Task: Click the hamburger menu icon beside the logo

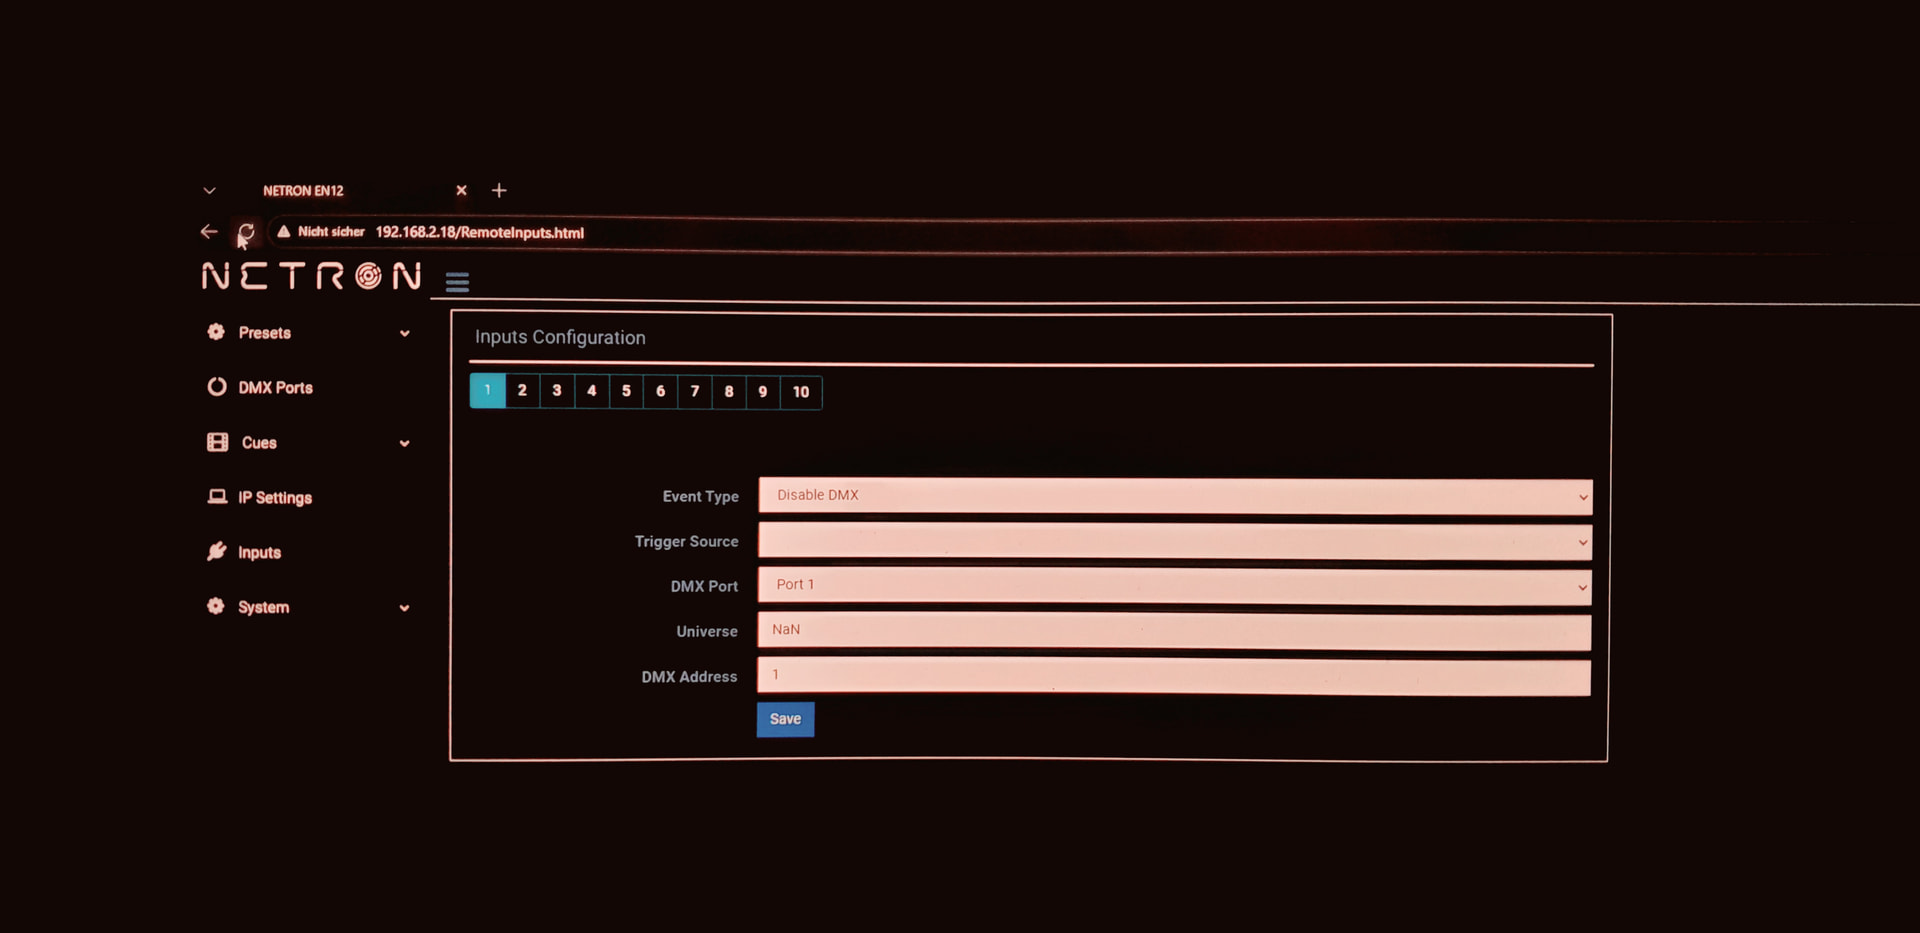Action: [x=457, y=282]
